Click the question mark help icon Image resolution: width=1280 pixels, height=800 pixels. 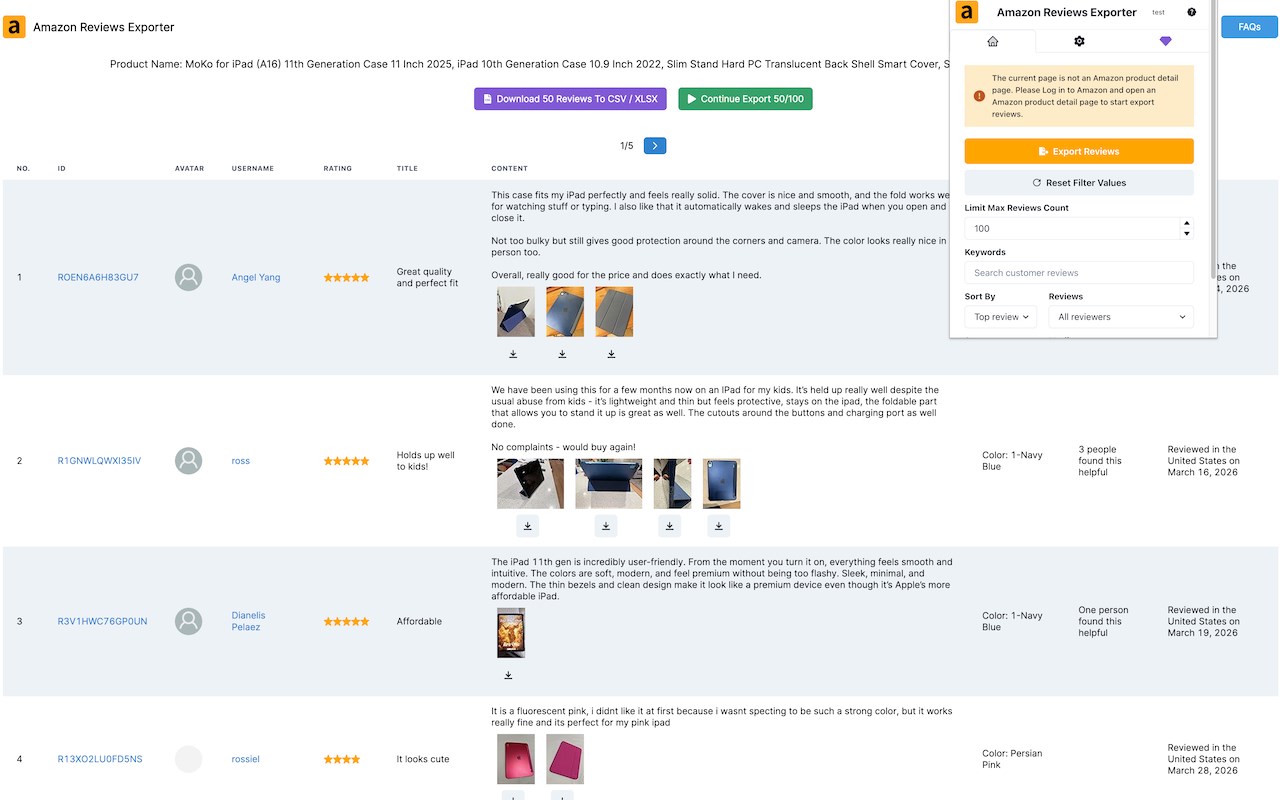1191,12
